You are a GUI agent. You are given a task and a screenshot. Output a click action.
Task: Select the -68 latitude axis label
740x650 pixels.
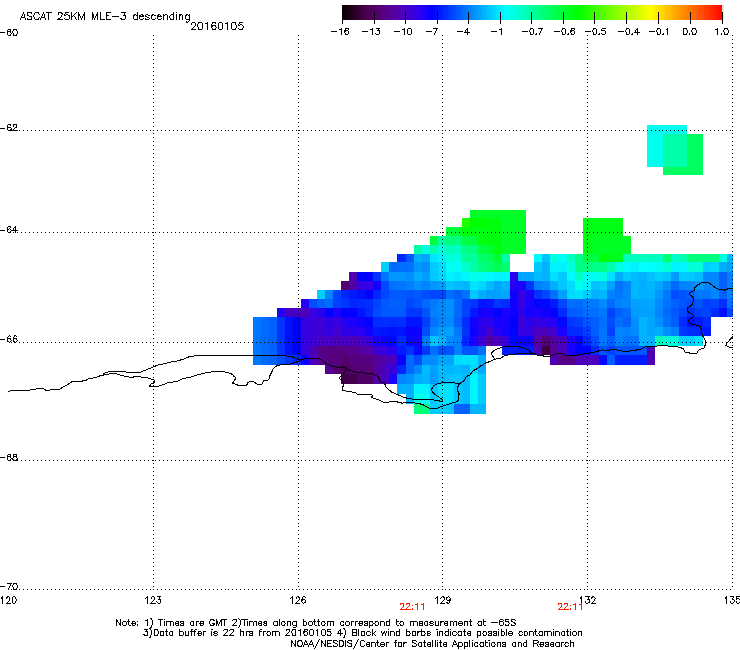[x=9, y=458]
